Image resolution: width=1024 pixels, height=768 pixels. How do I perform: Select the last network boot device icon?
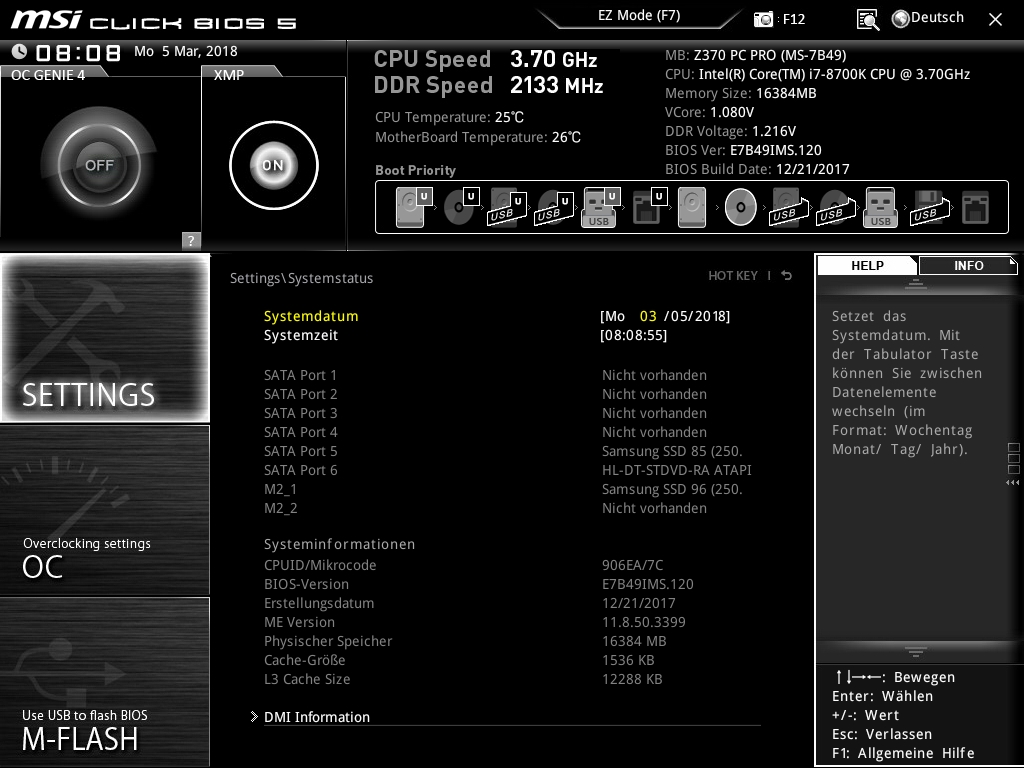click(x=974, y=207)
